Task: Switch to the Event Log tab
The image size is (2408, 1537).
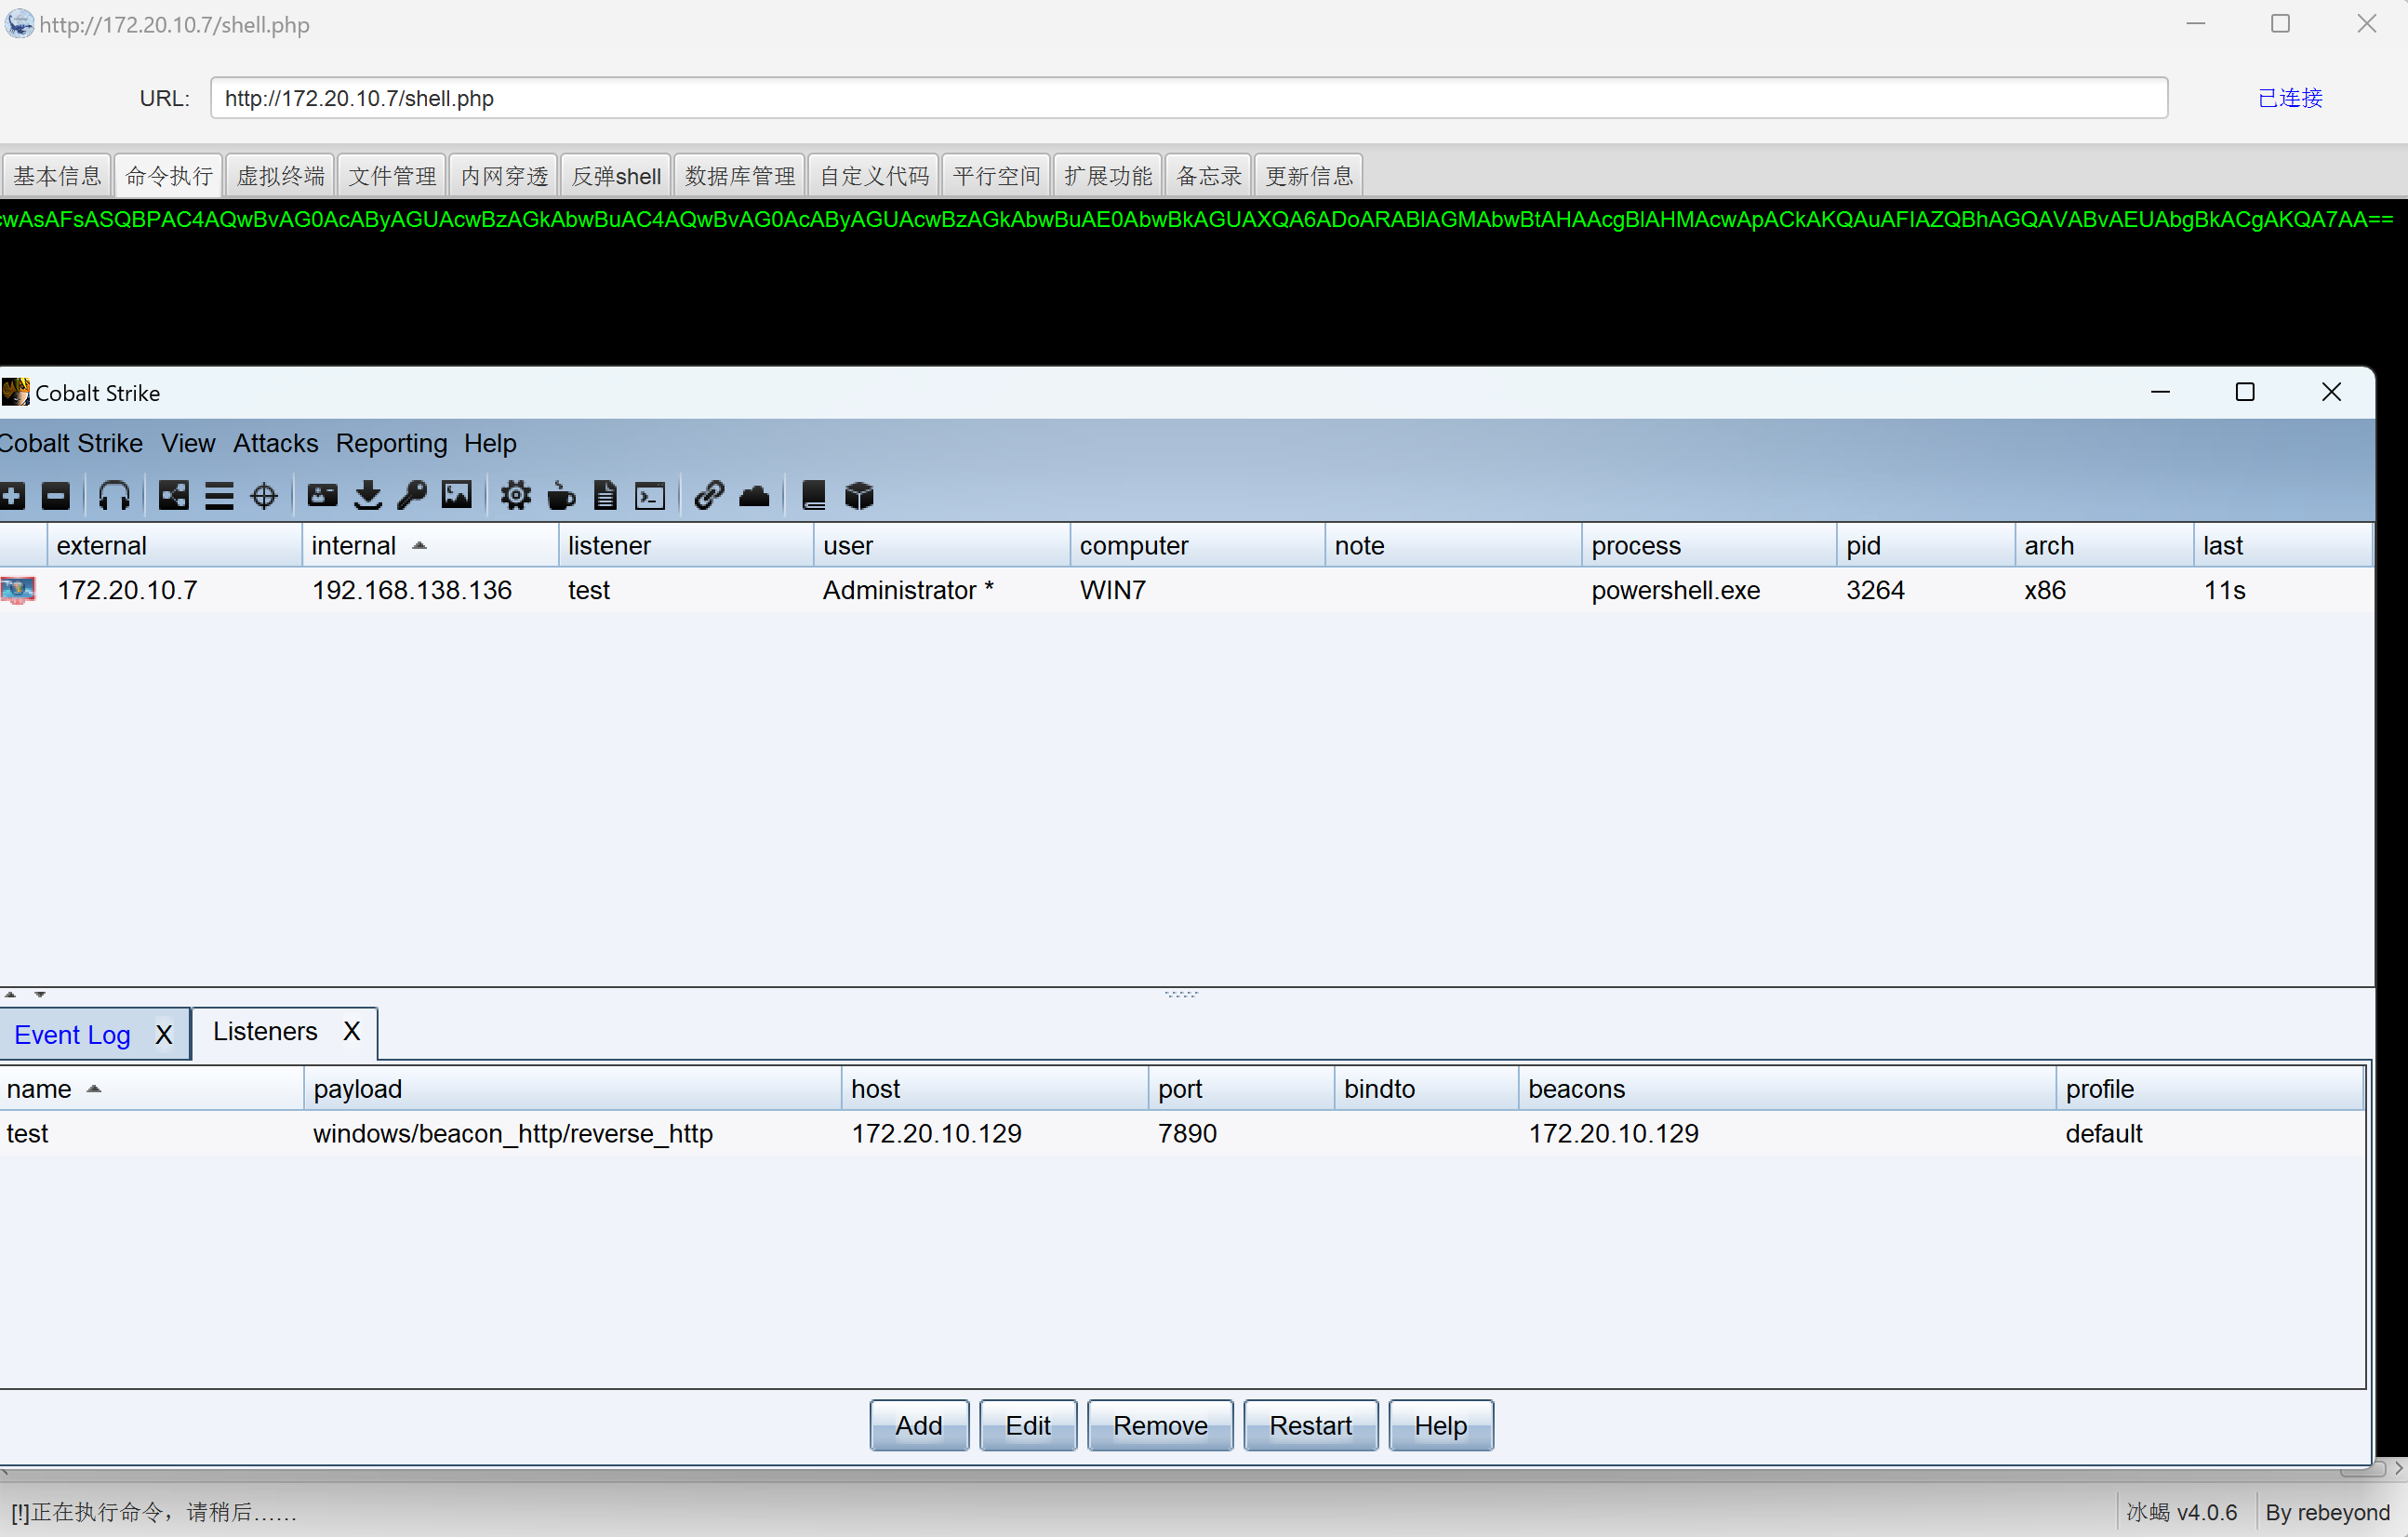Action: coord(72,1035)
